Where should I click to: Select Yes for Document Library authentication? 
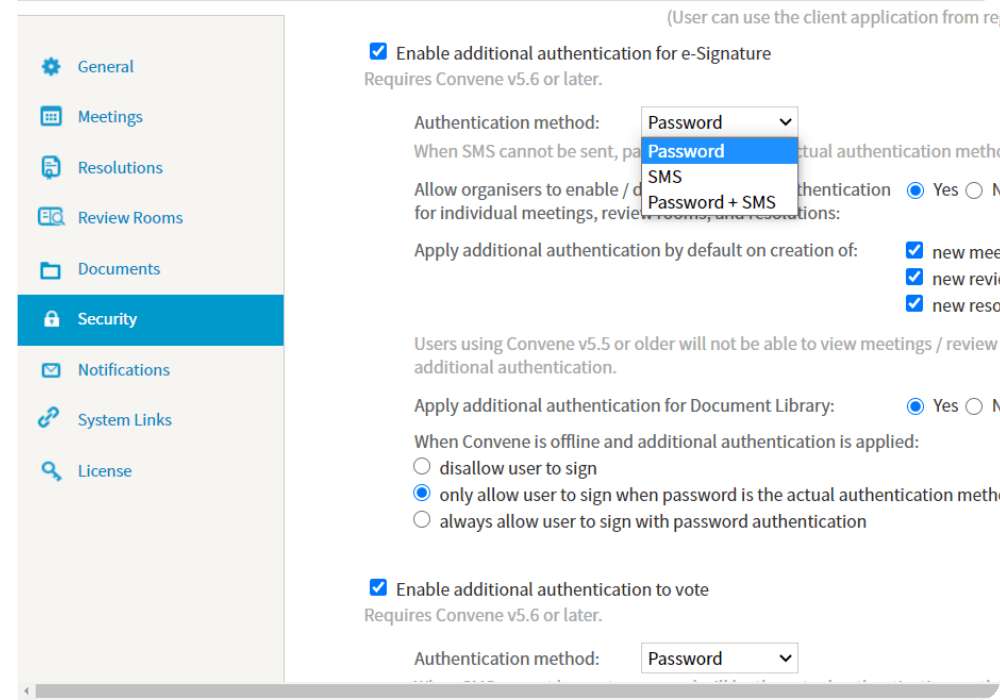[915, 406]
